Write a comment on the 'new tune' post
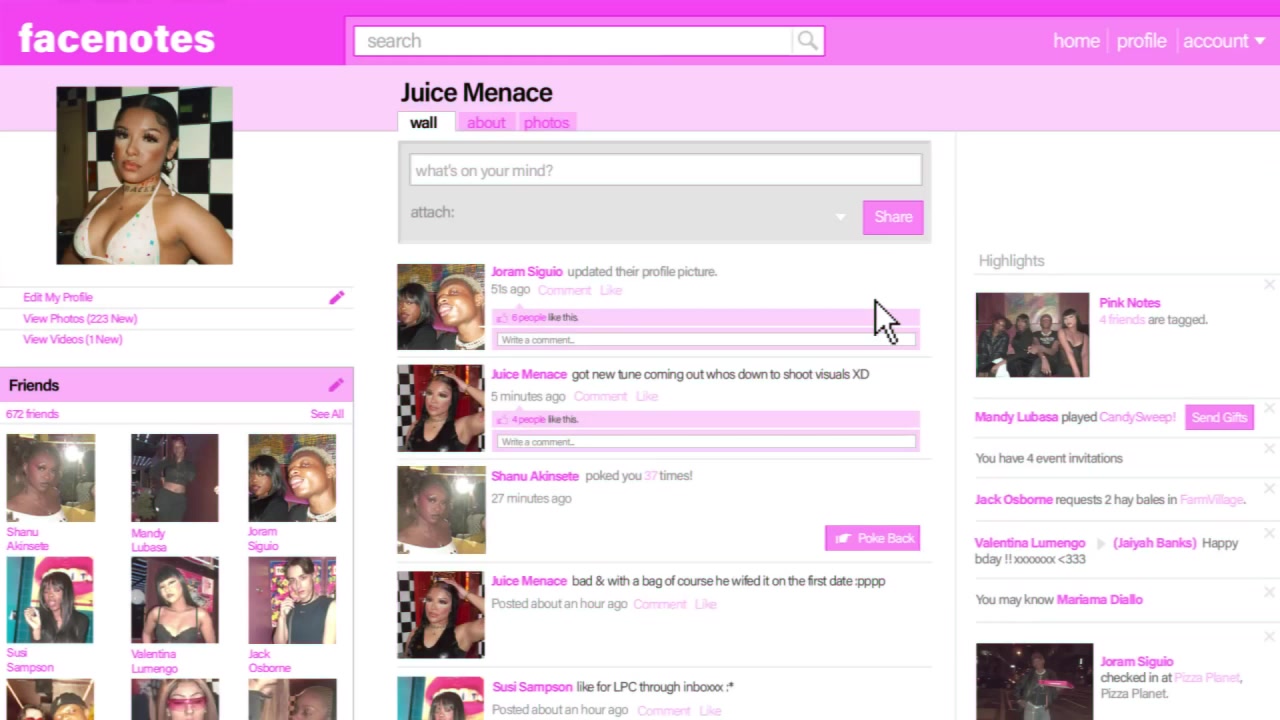This screenshot has width=1280, height=720. coord(706,442)
